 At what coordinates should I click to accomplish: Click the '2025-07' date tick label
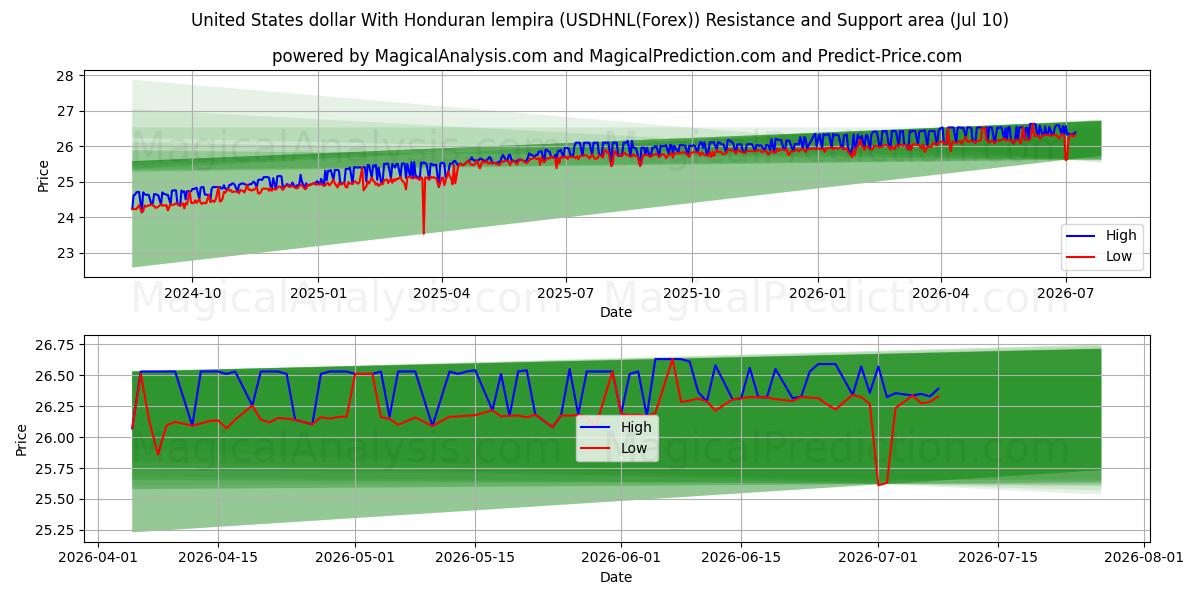click(x=566, y=294)
